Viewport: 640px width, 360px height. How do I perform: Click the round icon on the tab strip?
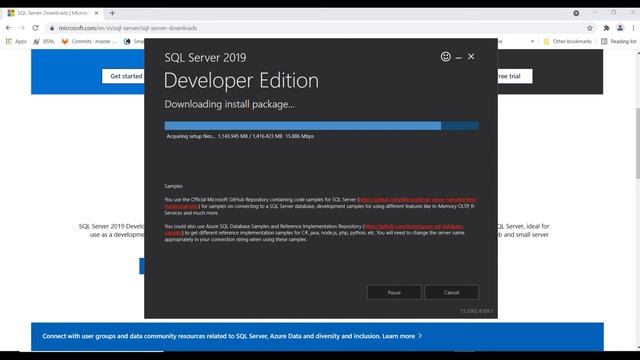[576, 13]
